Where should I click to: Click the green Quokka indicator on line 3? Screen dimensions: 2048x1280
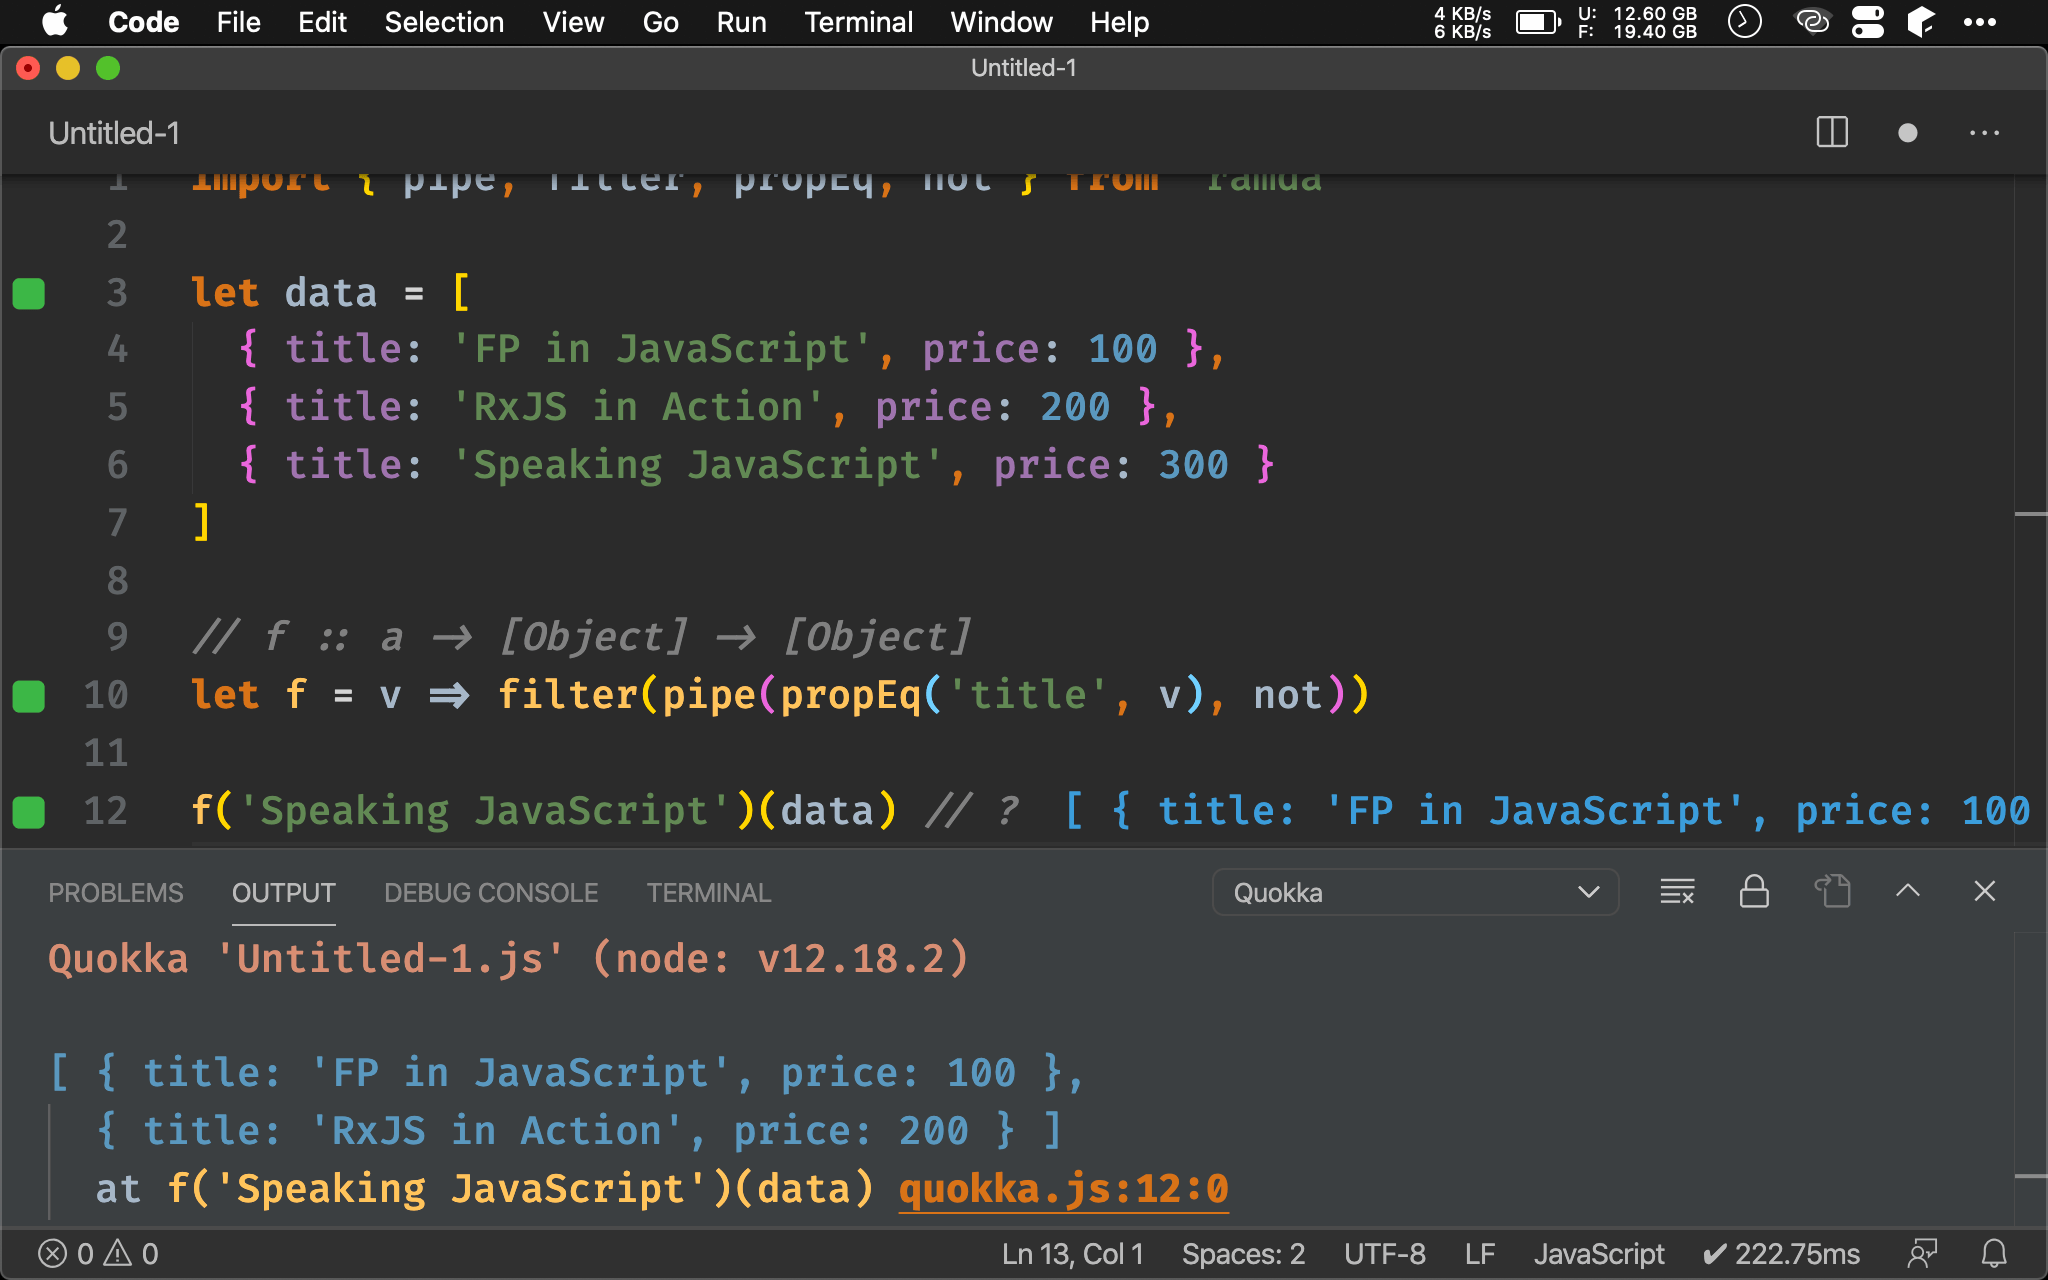28,294
